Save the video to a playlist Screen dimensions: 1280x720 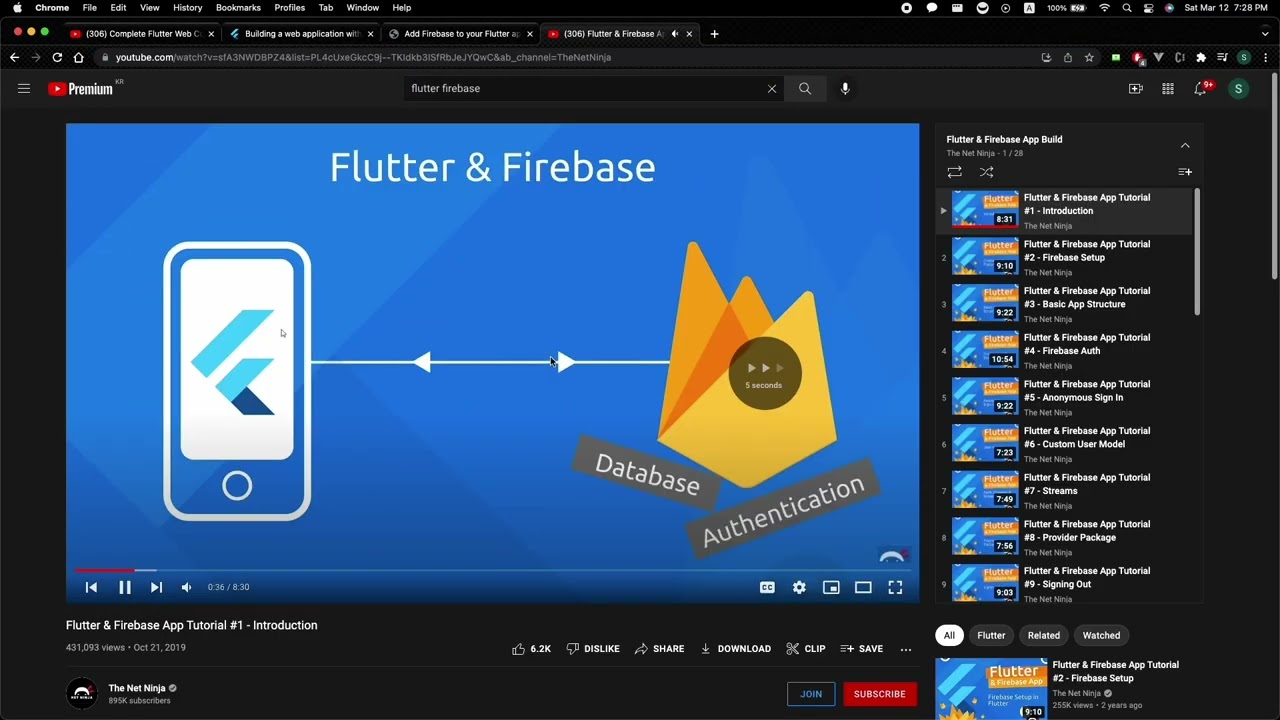click(x=861, y=649)
